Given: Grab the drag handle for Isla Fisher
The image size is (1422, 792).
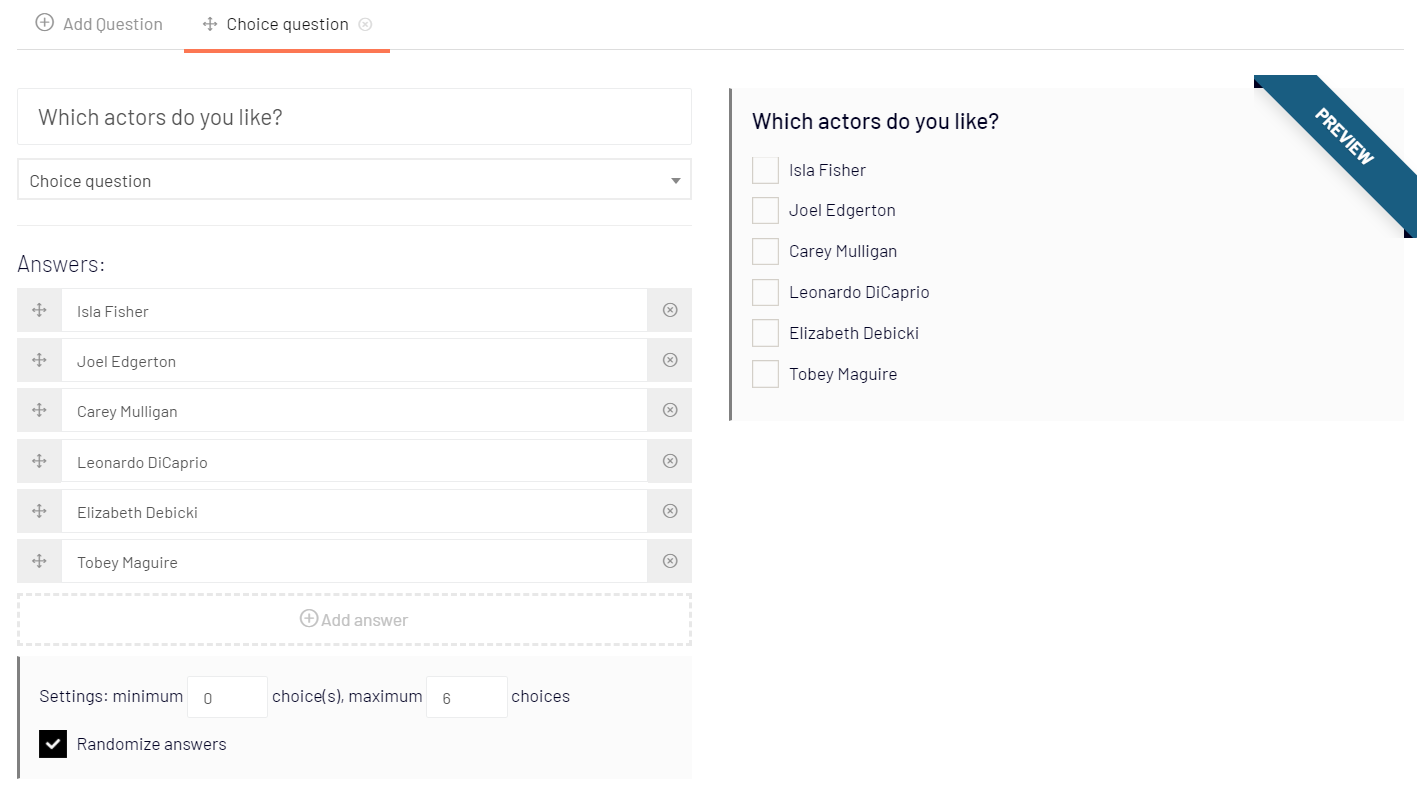Looking at the screenshot, I should tap(40, 310).
